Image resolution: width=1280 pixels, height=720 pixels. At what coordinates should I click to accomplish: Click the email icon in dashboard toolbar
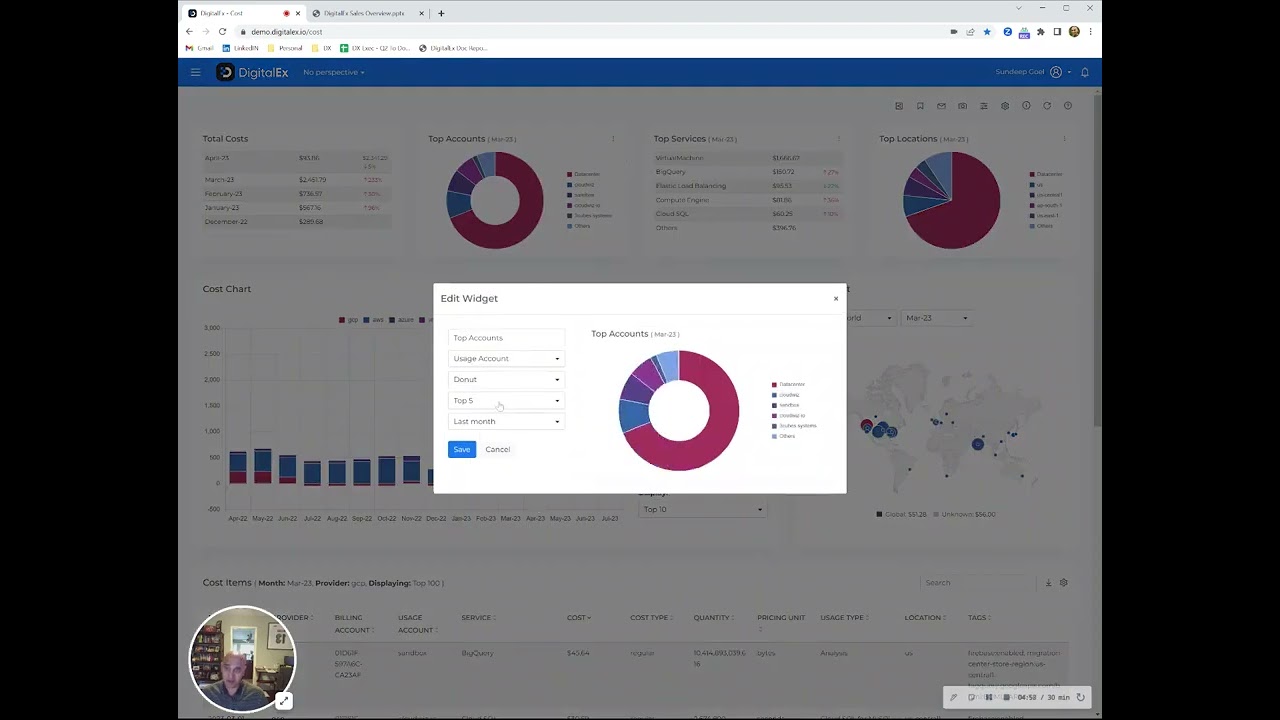tap(941, 106)
